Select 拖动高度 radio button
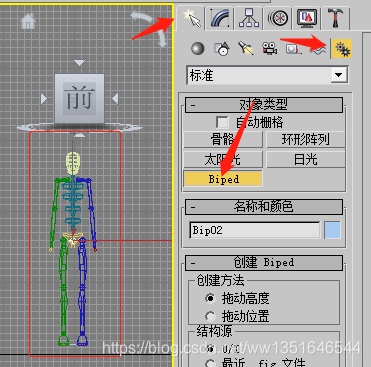371x367 pixels. click(x=210, y=298)
